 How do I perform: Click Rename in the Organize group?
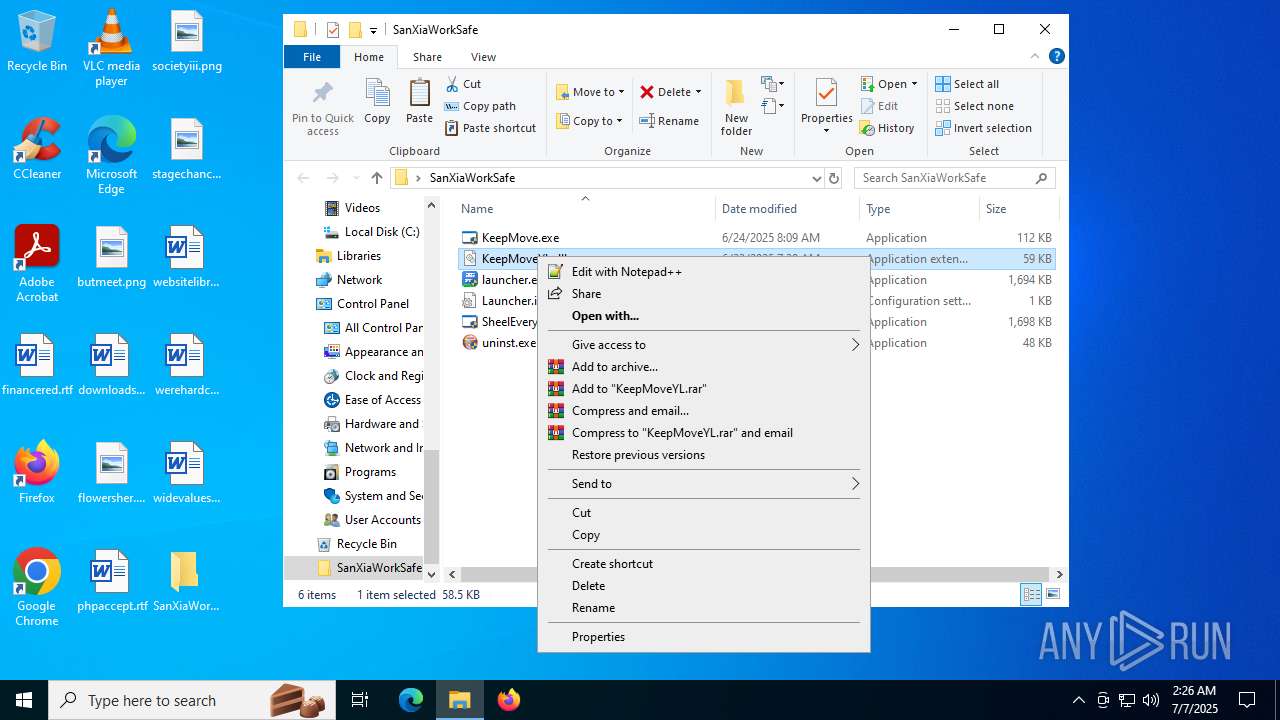pyautogui.click(x=670, y=121)
